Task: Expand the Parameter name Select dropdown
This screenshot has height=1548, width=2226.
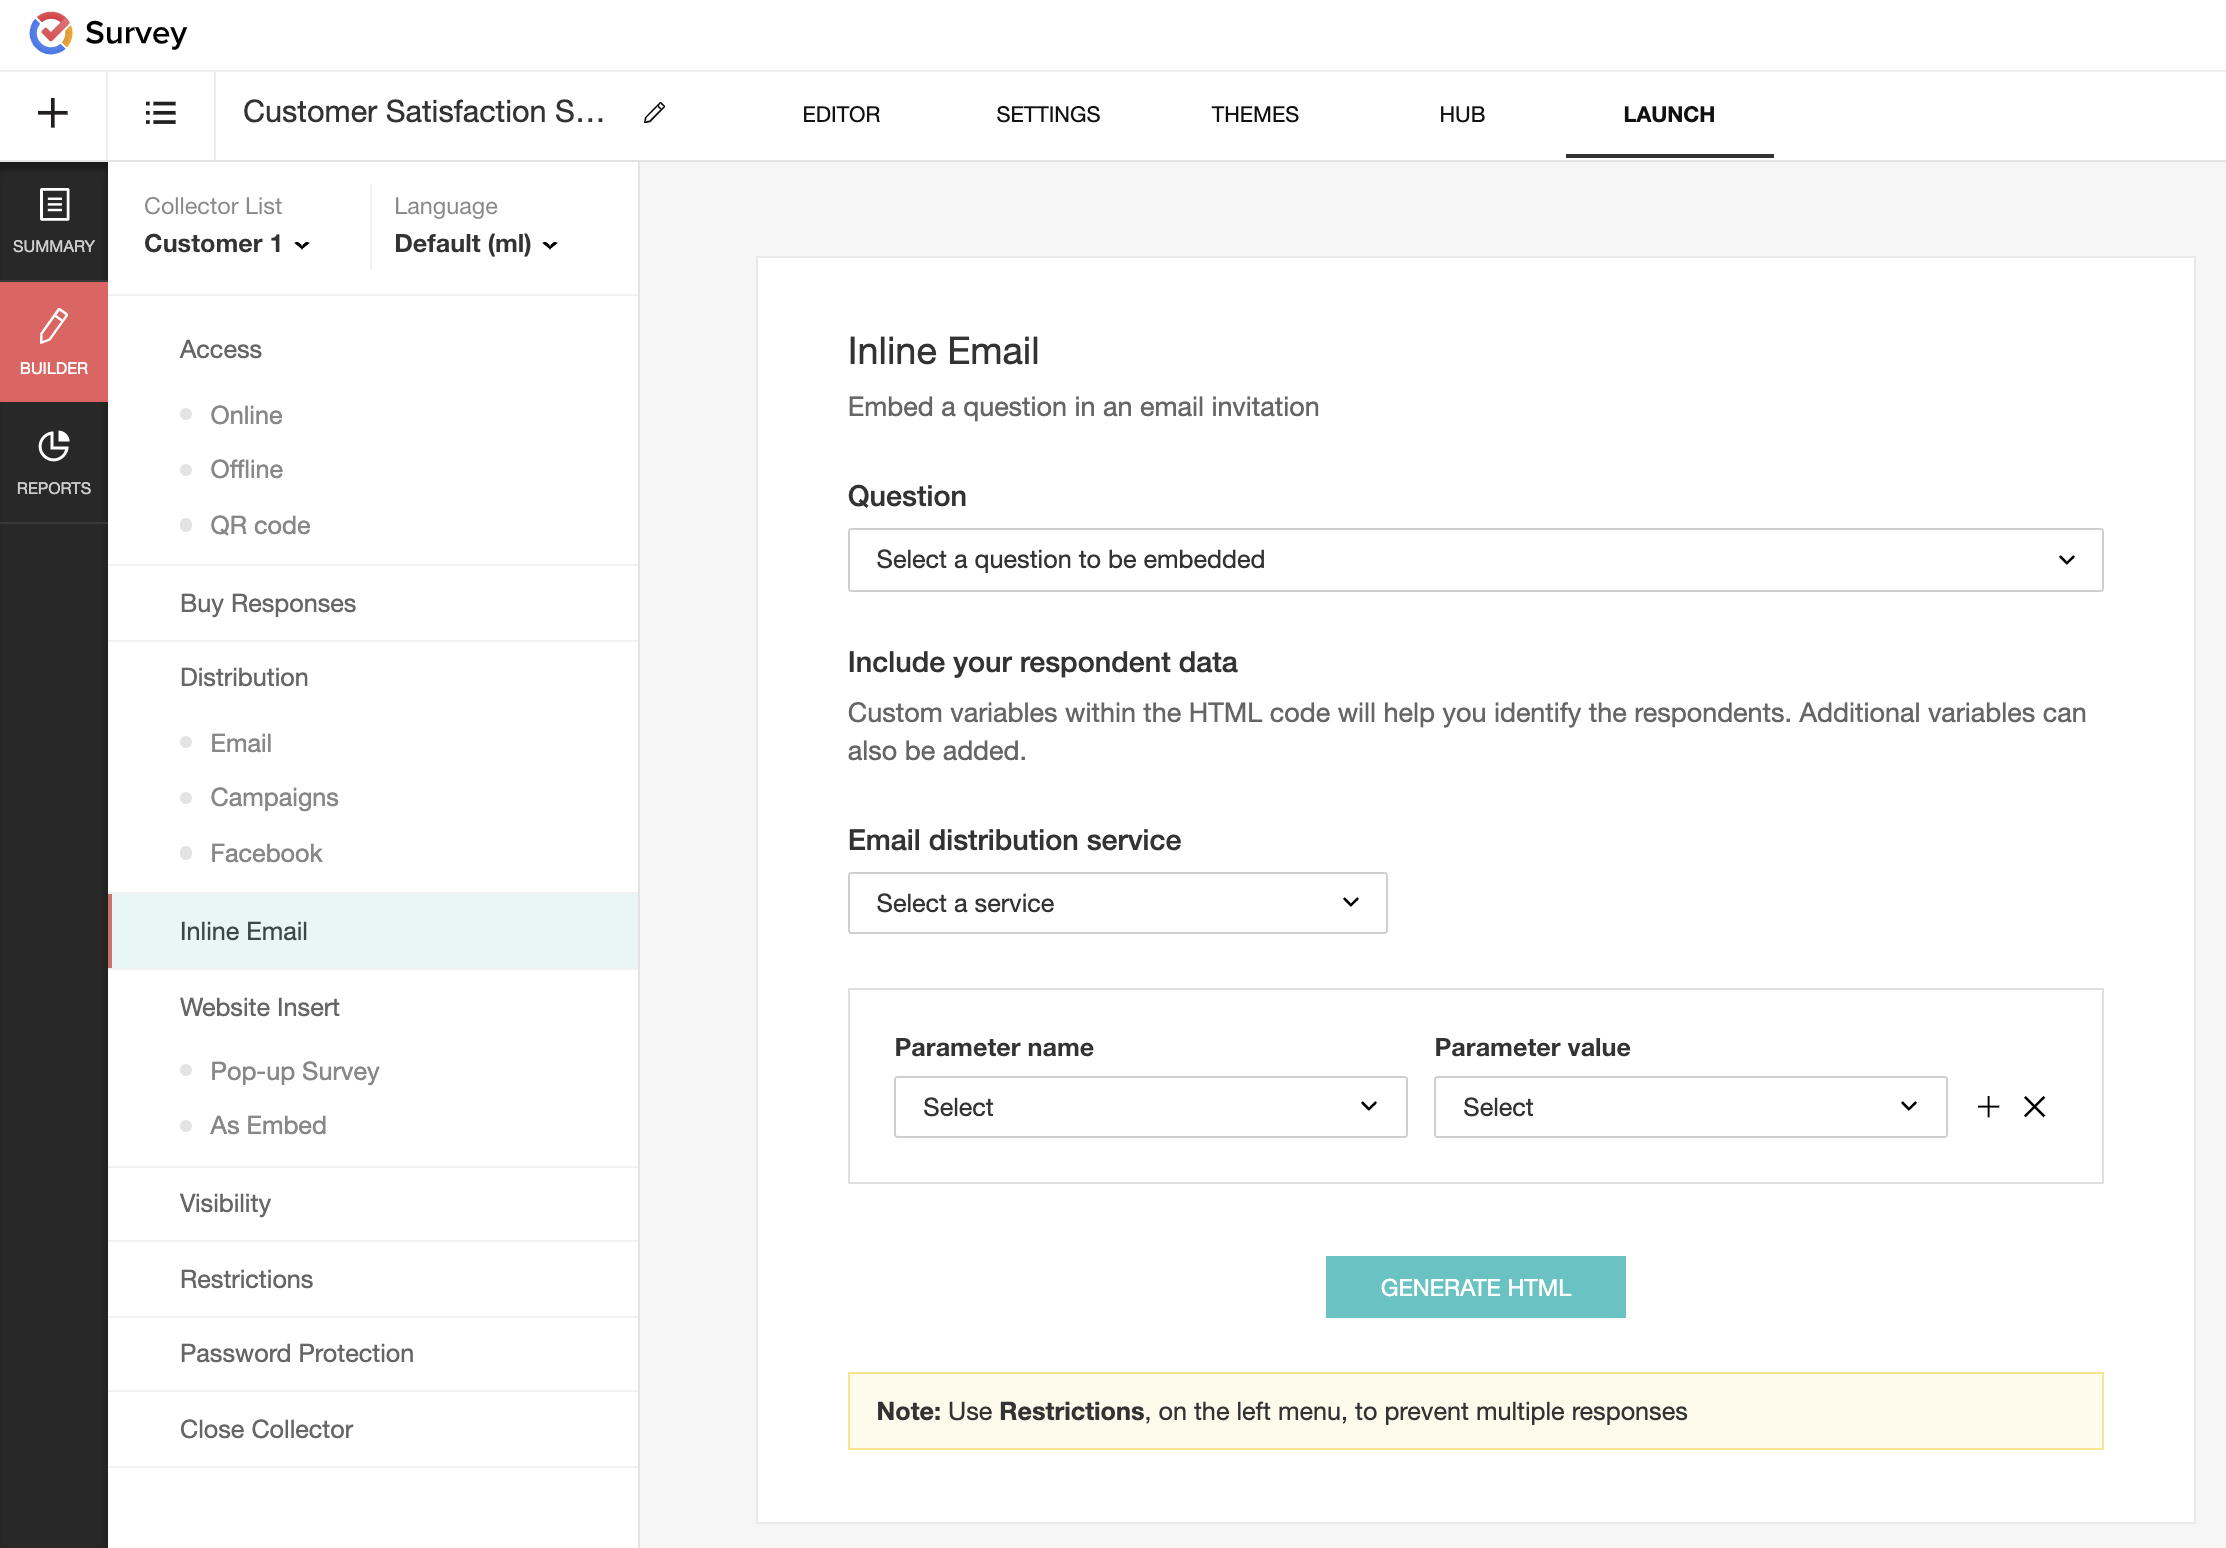Action: coord(1150,1107)
